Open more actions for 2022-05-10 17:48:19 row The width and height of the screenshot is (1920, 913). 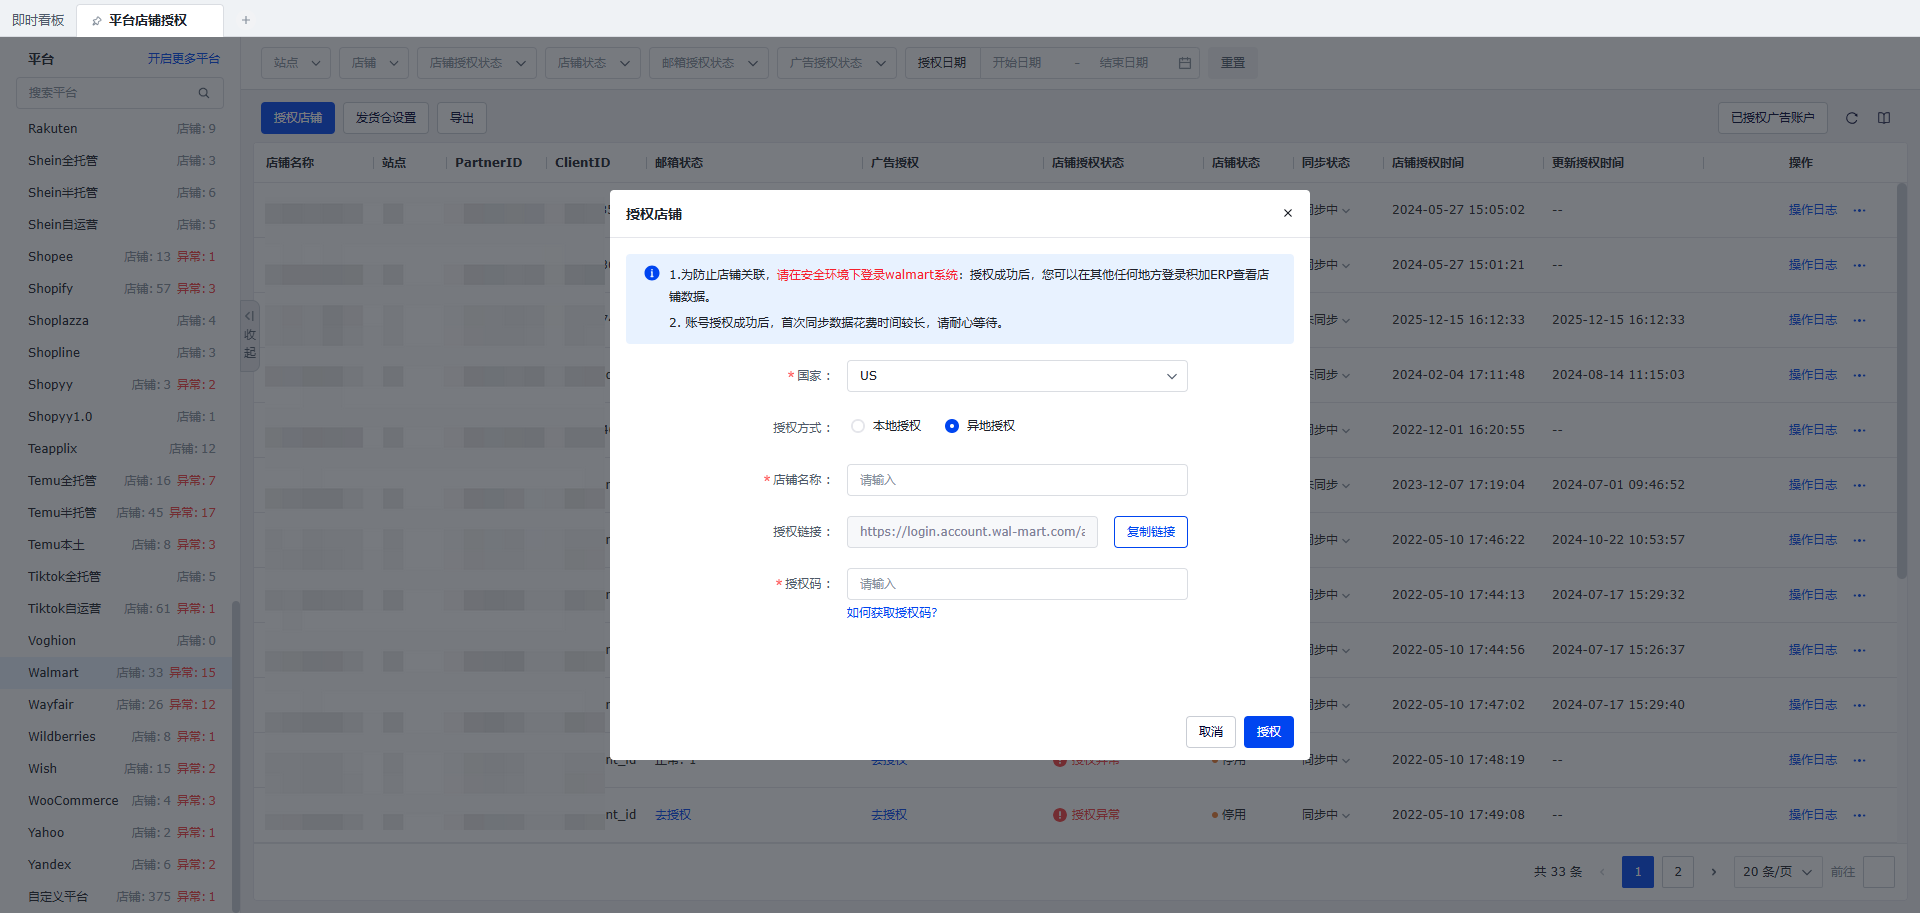click(1860, 760)
